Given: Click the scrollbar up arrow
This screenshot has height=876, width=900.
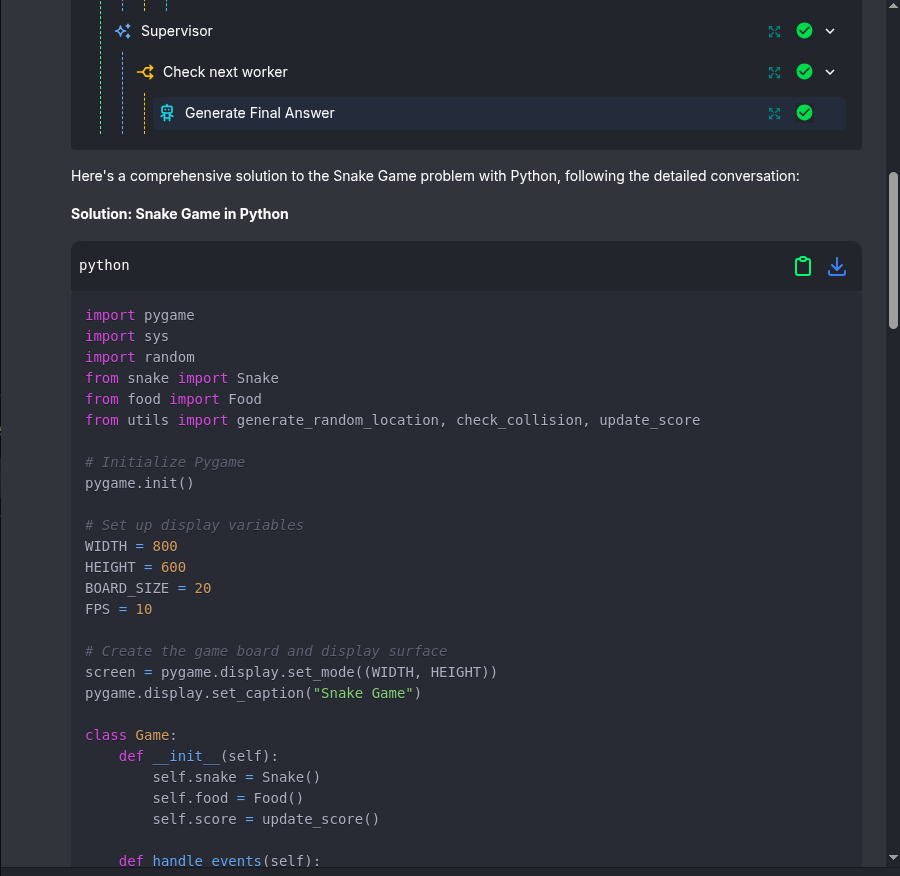Looking at the screenshot, I should click(893, 5).
